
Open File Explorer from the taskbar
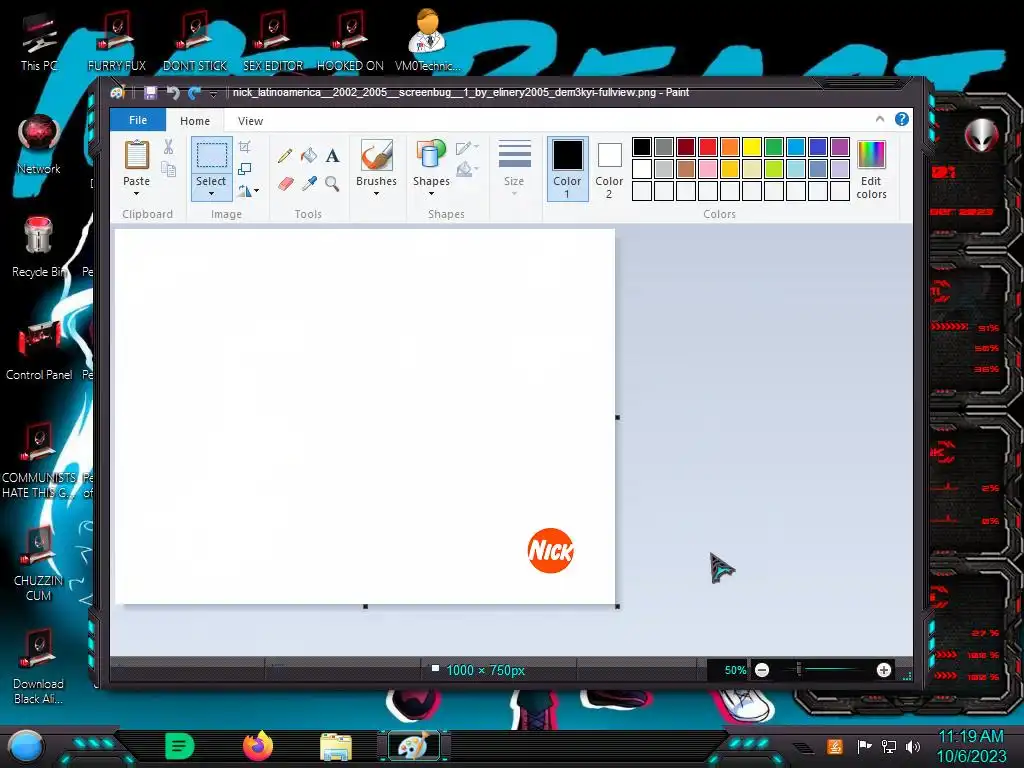tap(336, 746)
